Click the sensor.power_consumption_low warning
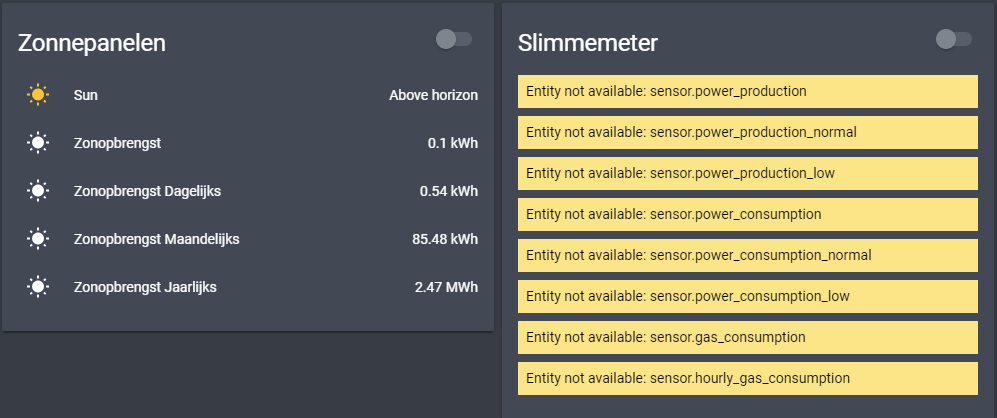Image resolution: width=997 pixels, height=418 pixels. pos(748,296)
